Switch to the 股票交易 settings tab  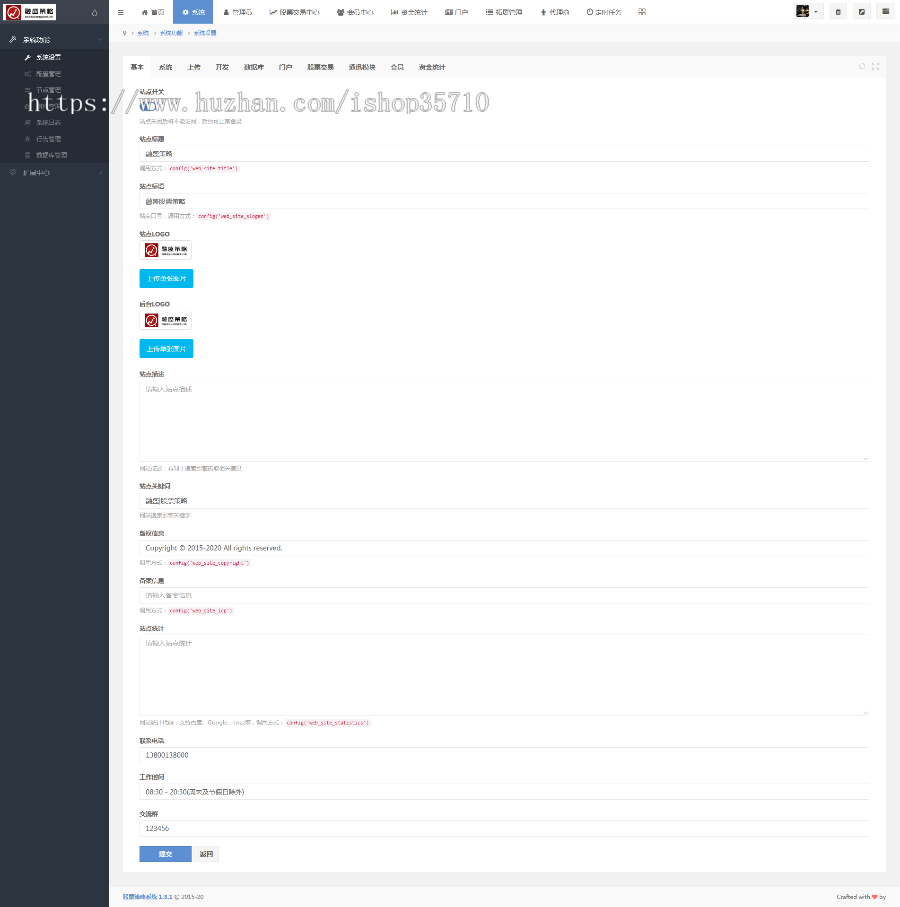(x=320, y=67)
